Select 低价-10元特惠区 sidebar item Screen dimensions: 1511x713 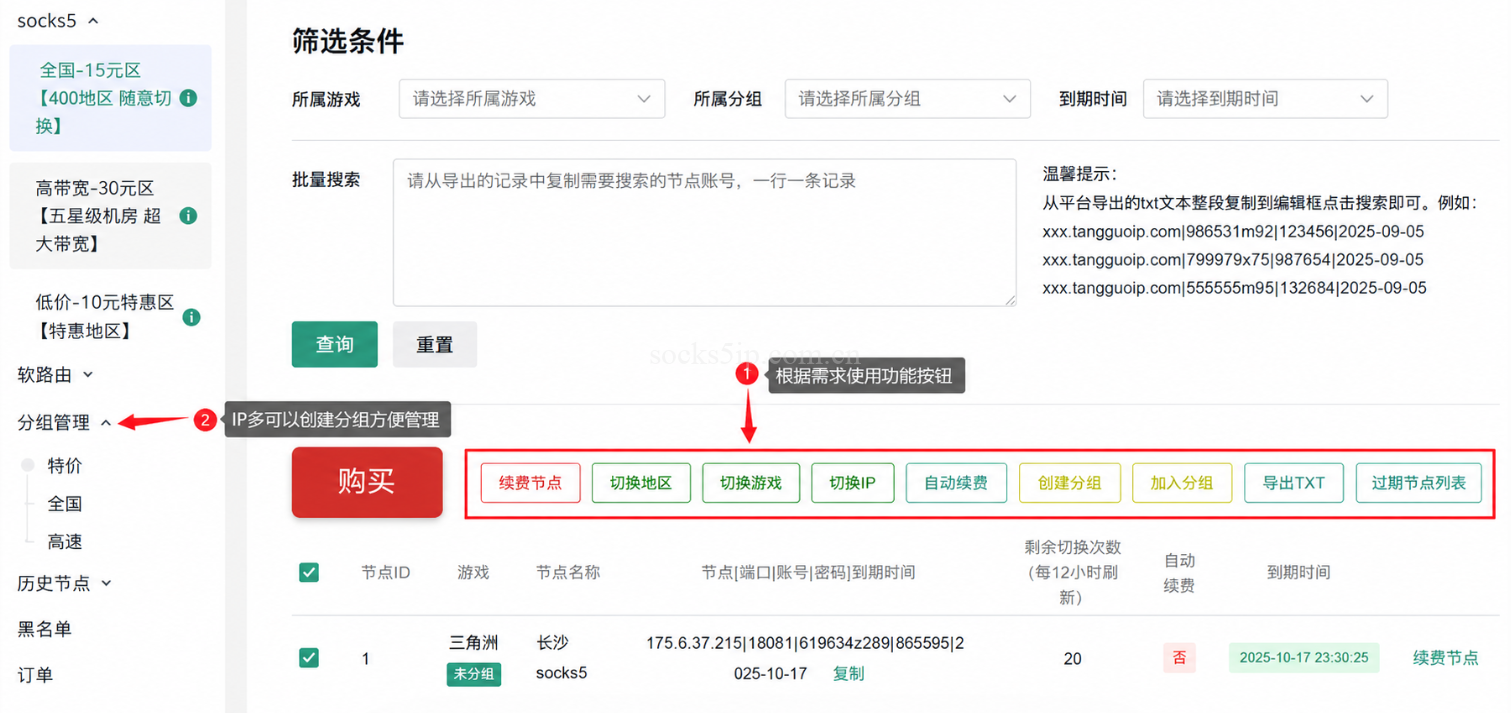pos(111,316)
